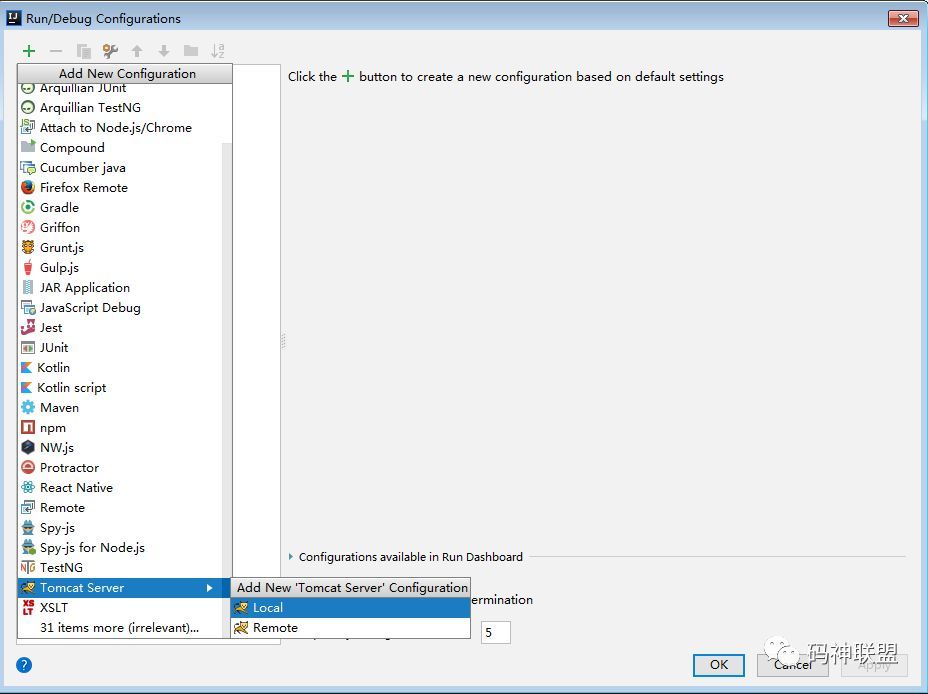The height and width of the screenshot is (694, 928).
Task: Show 31 items more (irrelevant)
Action: [x=120, y=628]
